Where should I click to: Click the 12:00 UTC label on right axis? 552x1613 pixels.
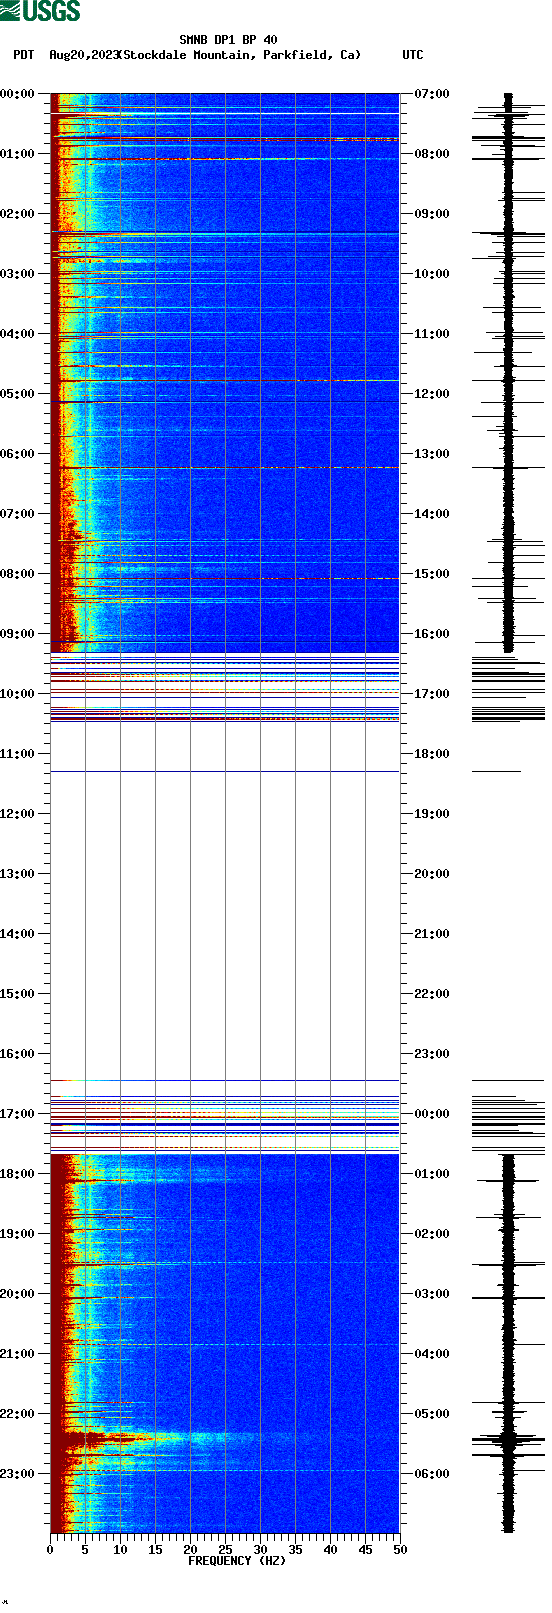point(432,394)
